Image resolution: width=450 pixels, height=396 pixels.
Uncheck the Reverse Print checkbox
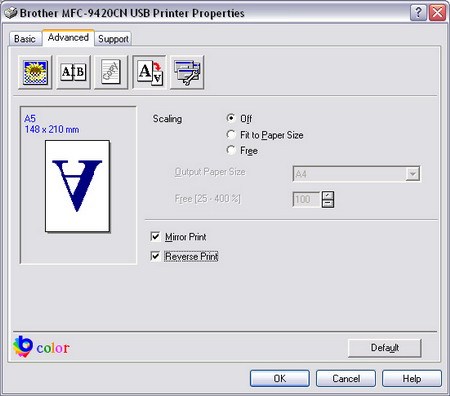point(155,256)
